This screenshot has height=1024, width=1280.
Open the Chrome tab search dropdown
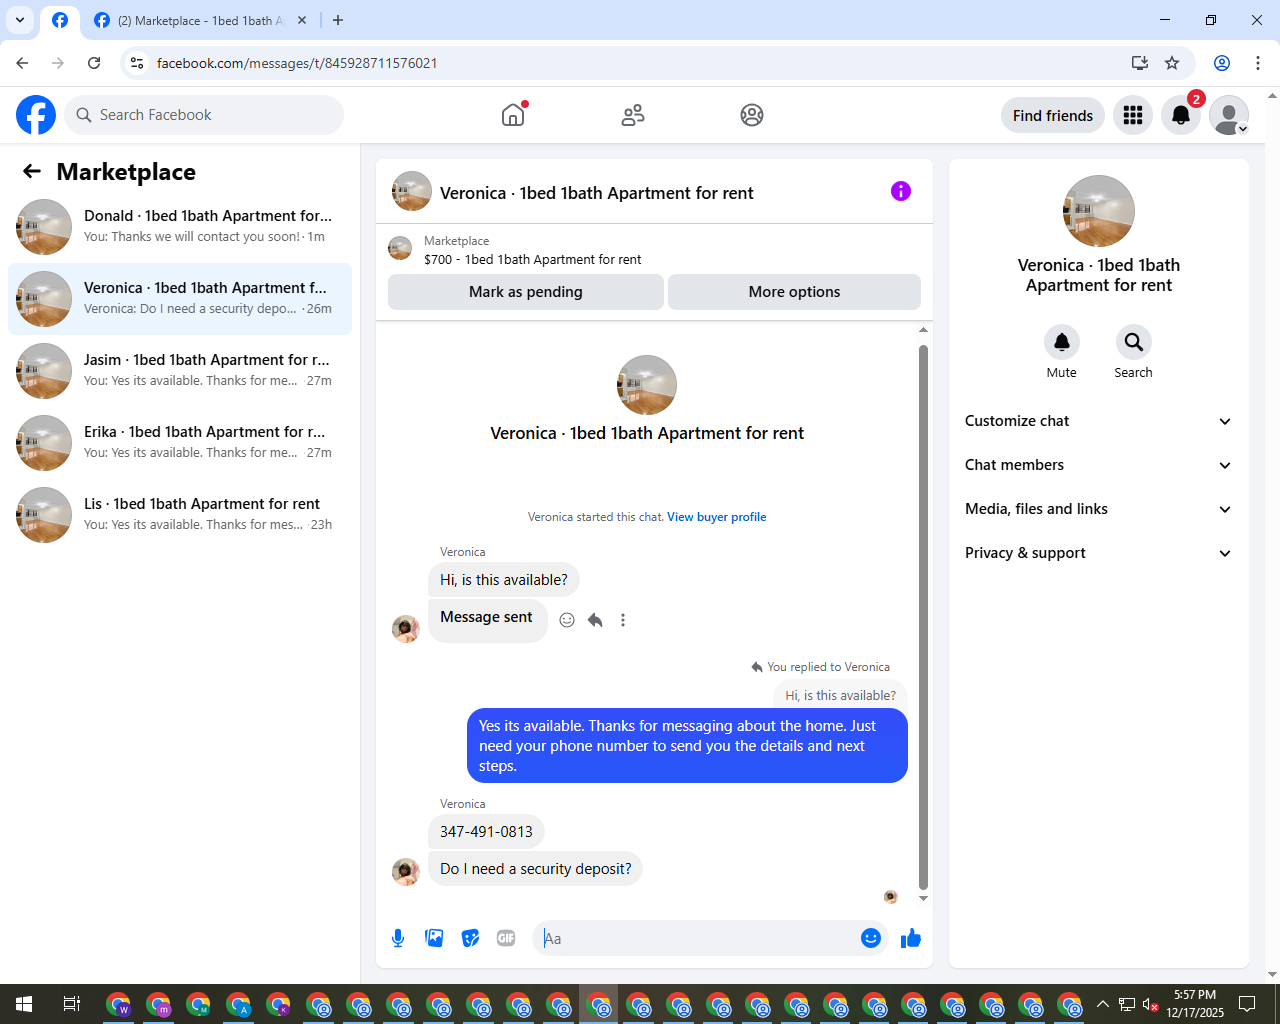(20, 20)
